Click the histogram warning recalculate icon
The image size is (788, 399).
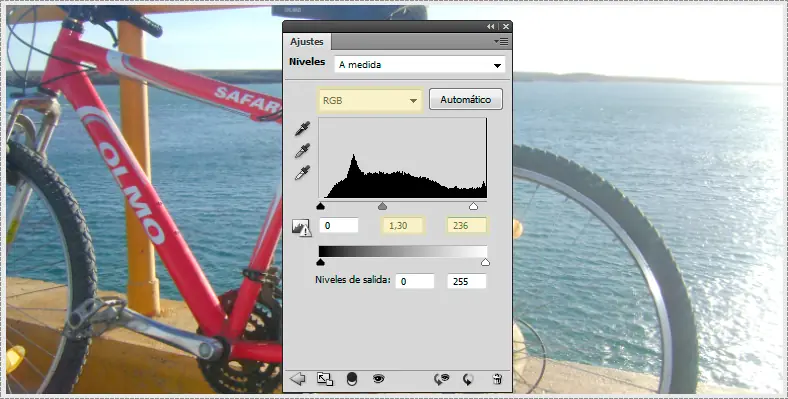point(302,228)
